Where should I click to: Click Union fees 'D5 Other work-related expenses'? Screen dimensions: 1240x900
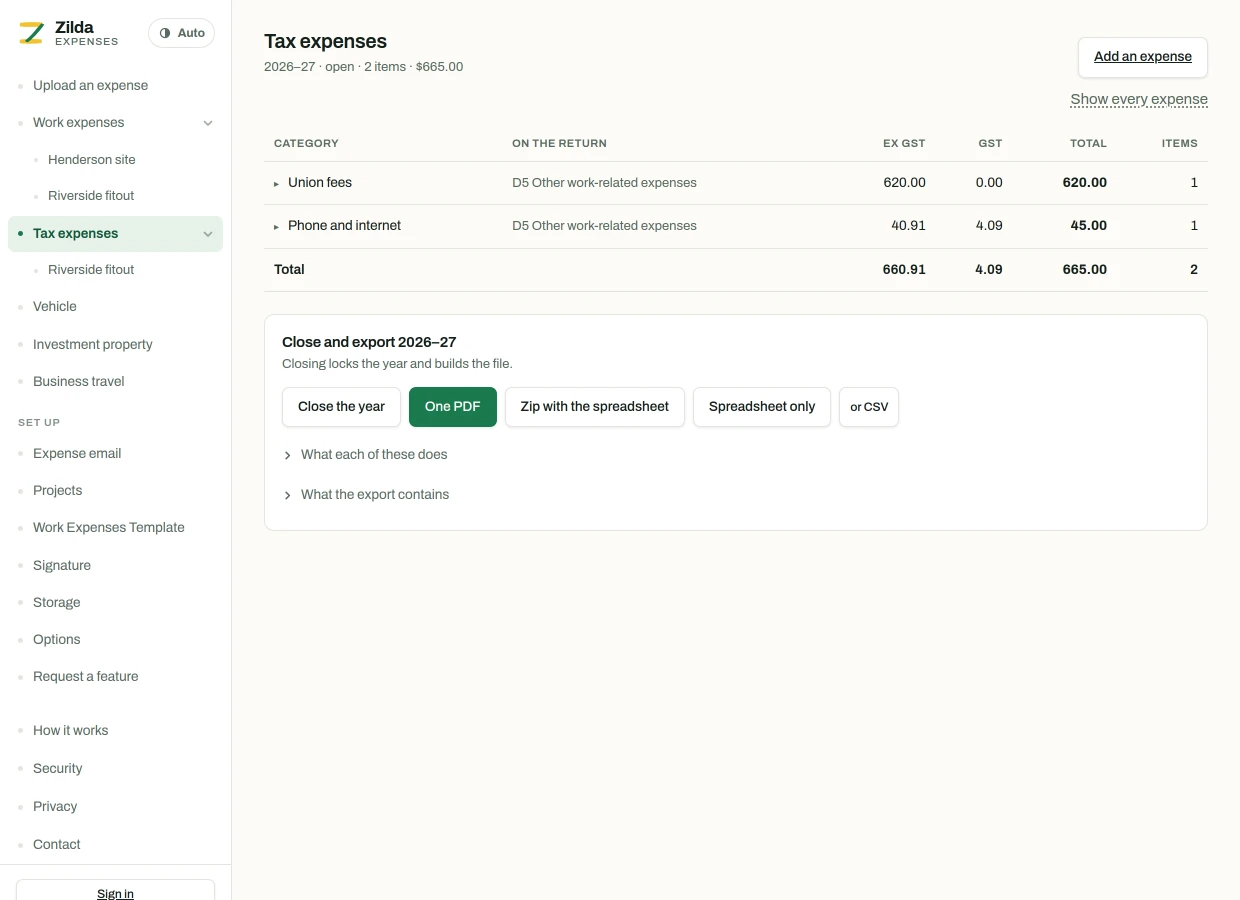(604, 183)
